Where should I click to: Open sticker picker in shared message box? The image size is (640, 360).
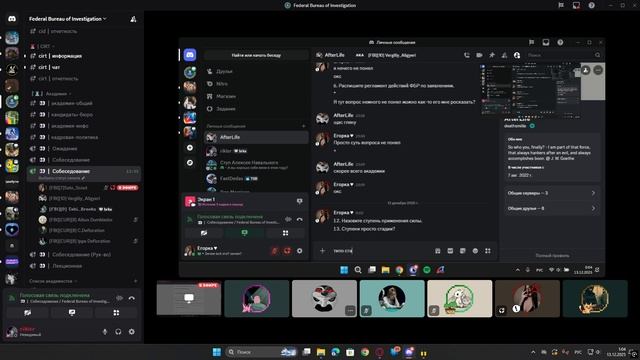462,251
